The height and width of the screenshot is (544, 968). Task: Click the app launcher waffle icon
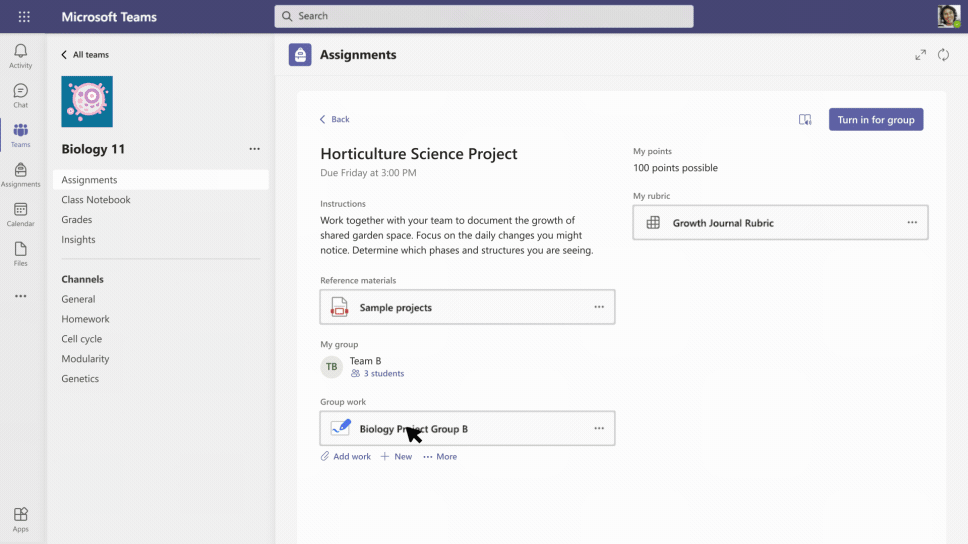[x=24, y=17]
